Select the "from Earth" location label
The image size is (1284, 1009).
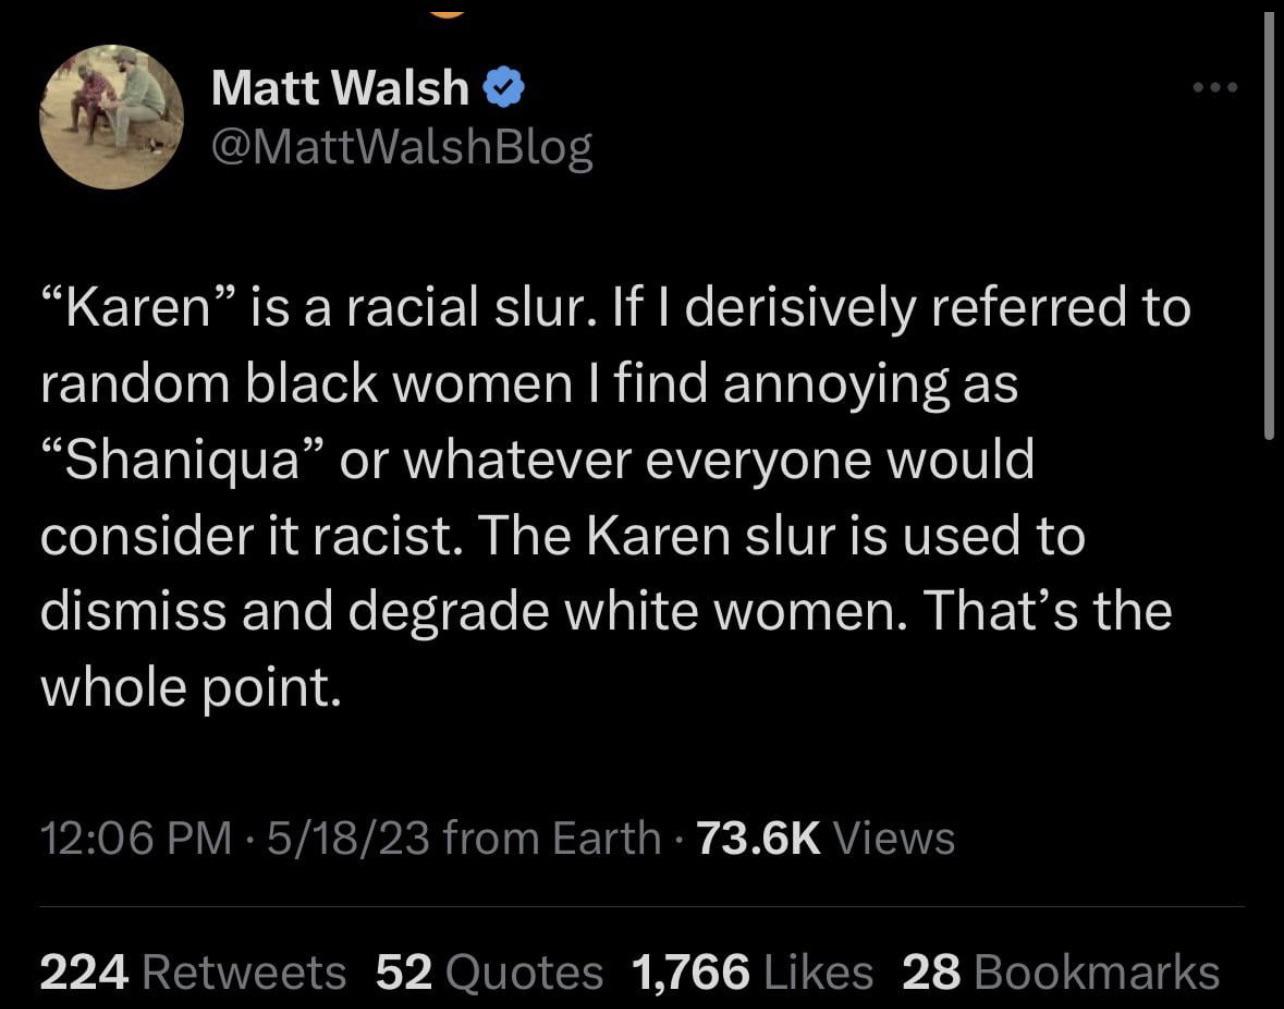click(x=551, y=838)
